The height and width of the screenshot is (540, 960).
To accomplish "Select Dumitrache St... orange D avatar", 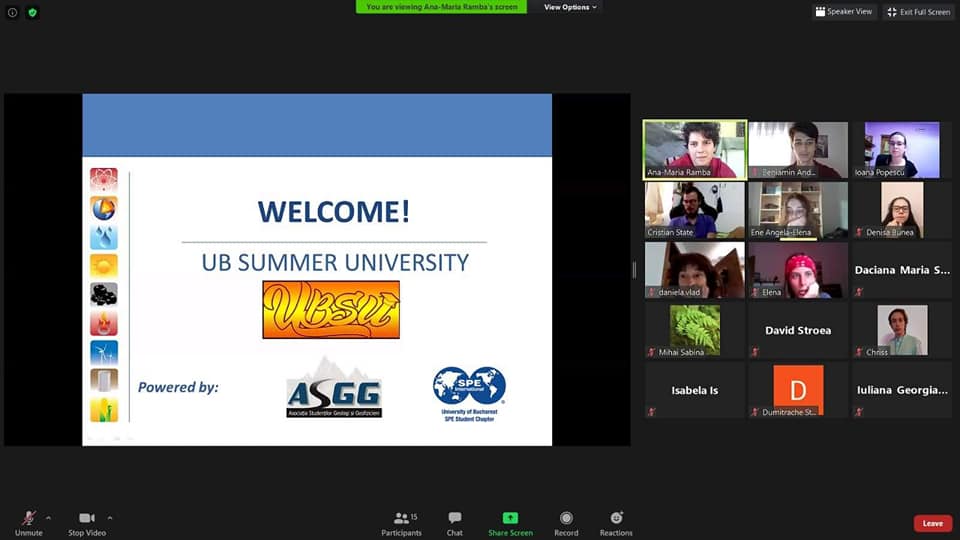I will click(x=798, y=390).
